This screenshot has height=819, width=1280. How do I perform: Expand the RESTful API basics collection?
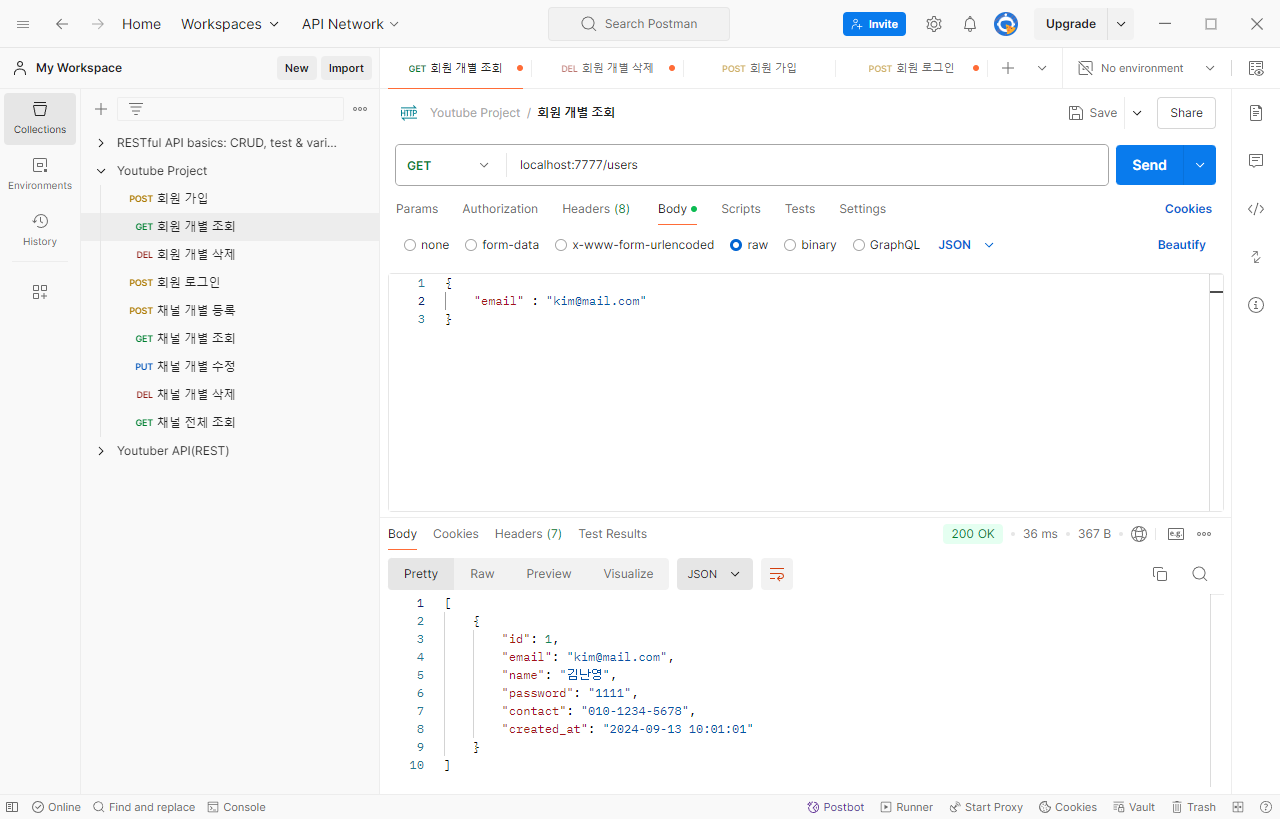click(101, 143)
